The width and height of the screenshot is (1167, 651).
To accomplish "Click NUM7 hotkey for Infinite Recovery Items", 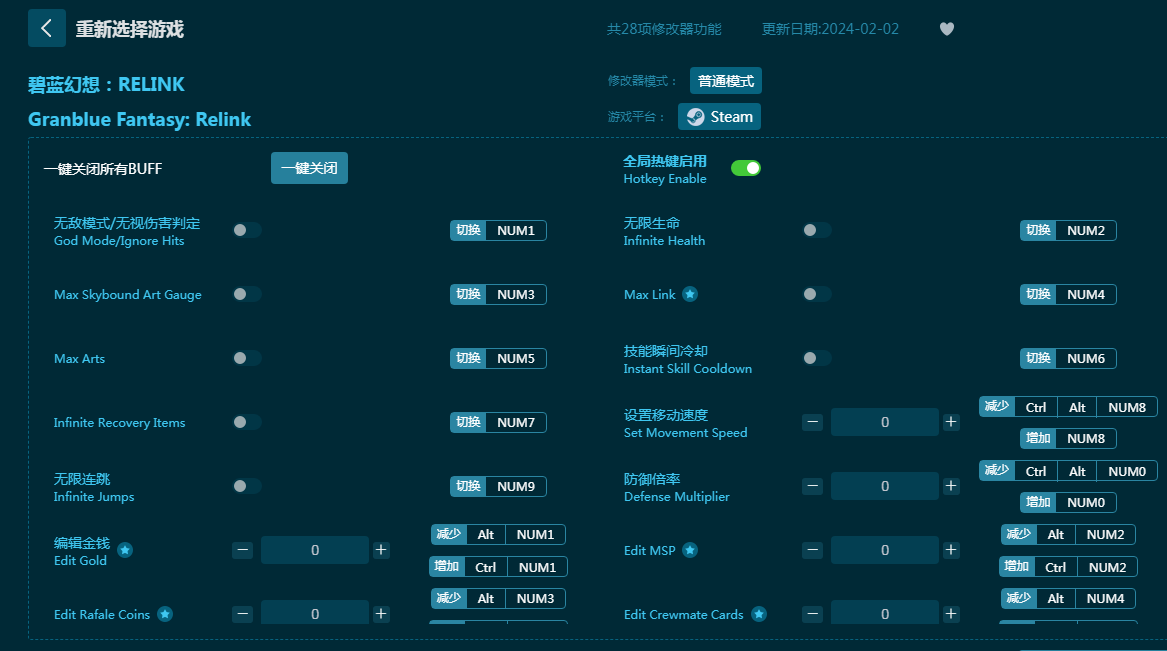I will coord(498,423).
